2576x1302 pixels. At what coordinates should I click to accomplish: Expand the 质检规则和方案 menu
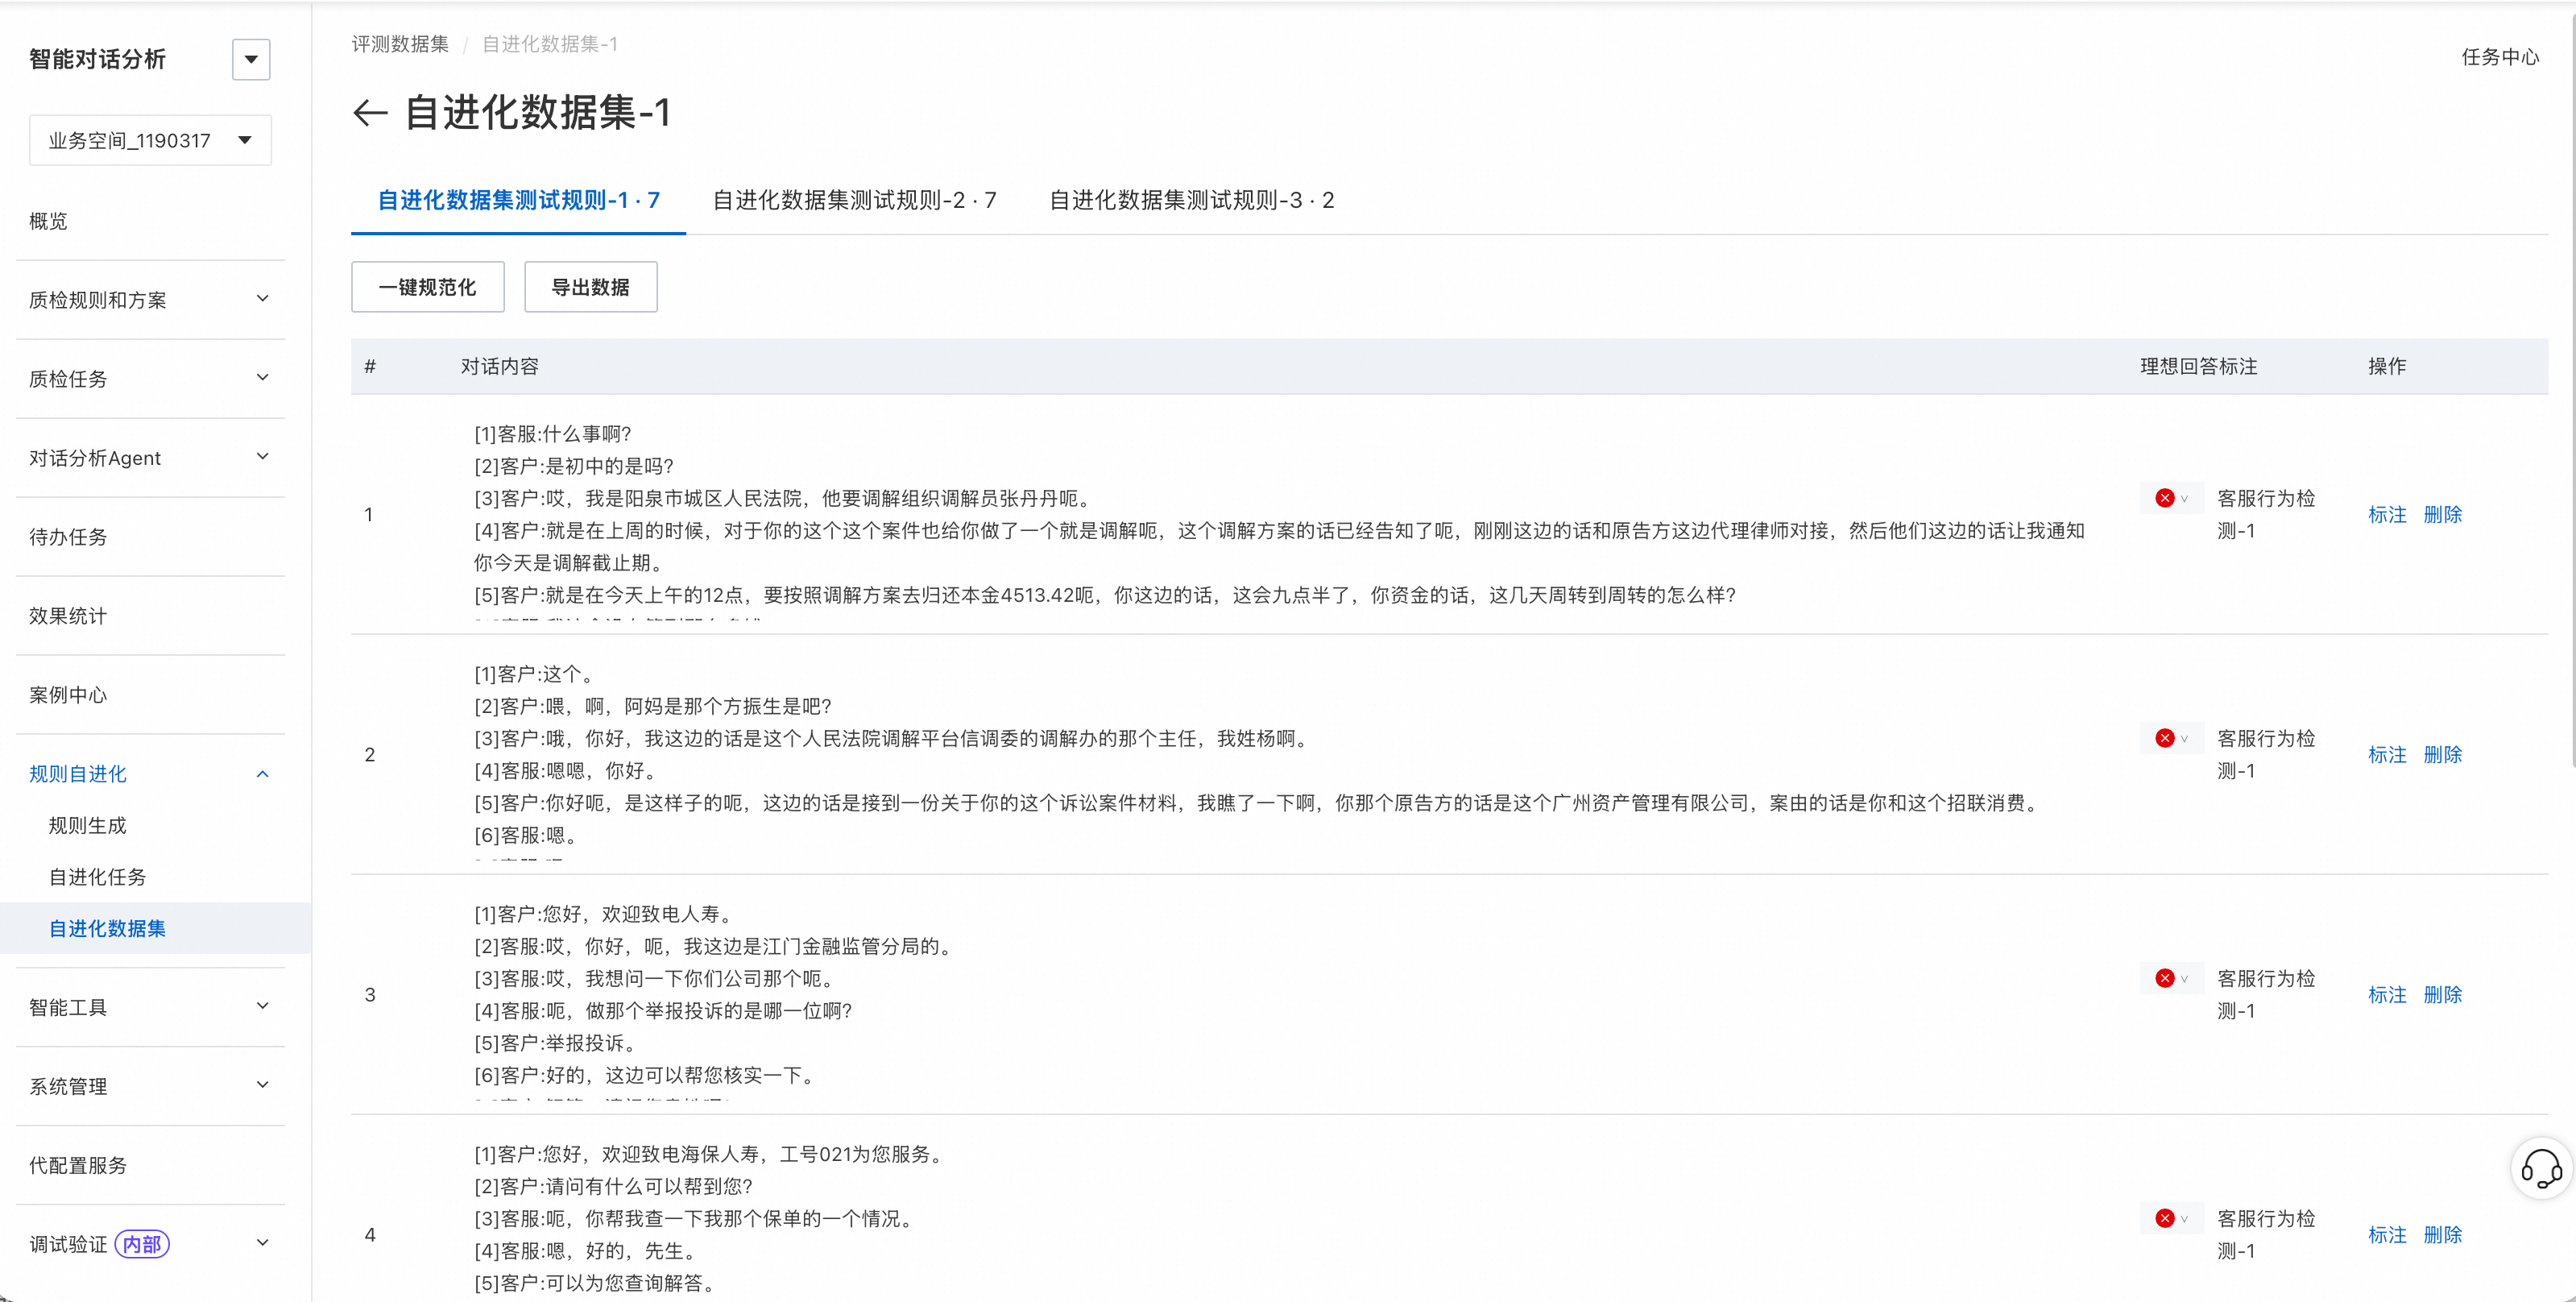pos(150,300)
